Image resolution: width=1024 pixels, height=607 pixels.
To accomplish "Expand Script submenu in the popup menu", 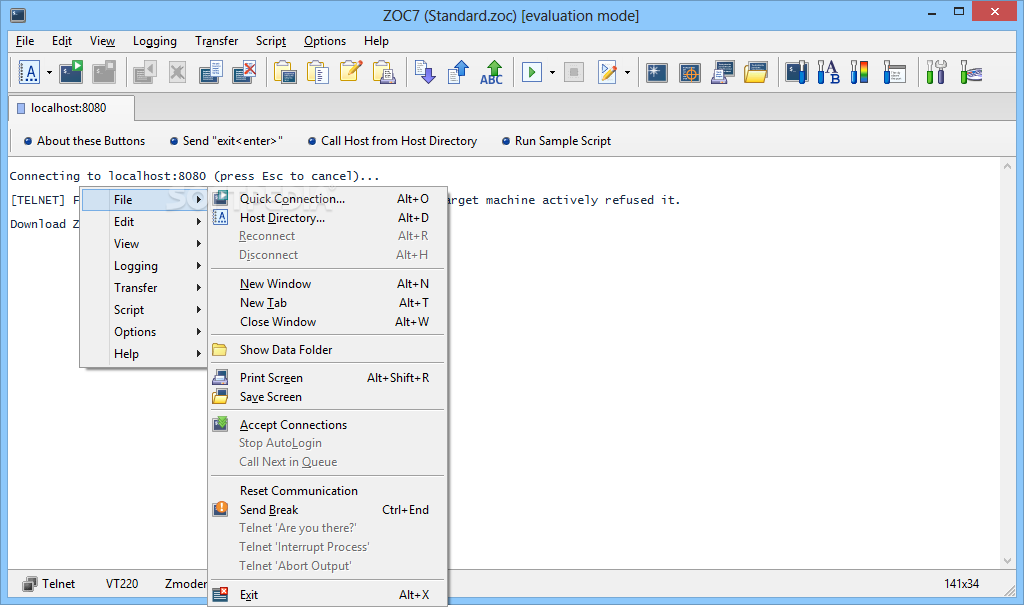I will [x=144, y=310].
